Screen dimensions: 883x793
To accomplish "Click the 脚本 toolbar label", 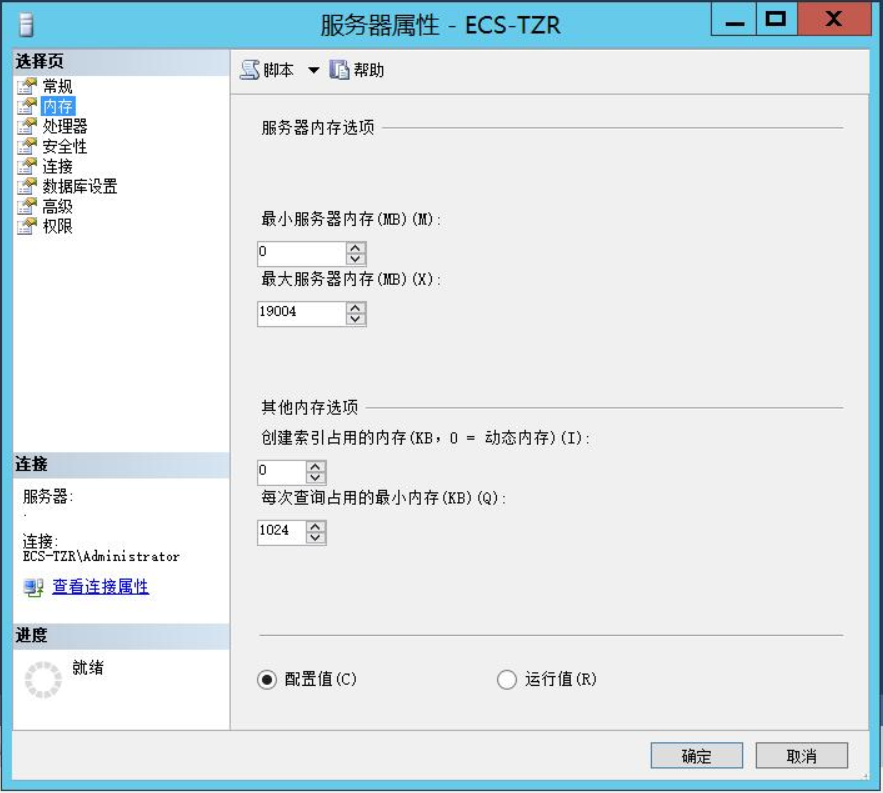I will [x=278, y=70].
